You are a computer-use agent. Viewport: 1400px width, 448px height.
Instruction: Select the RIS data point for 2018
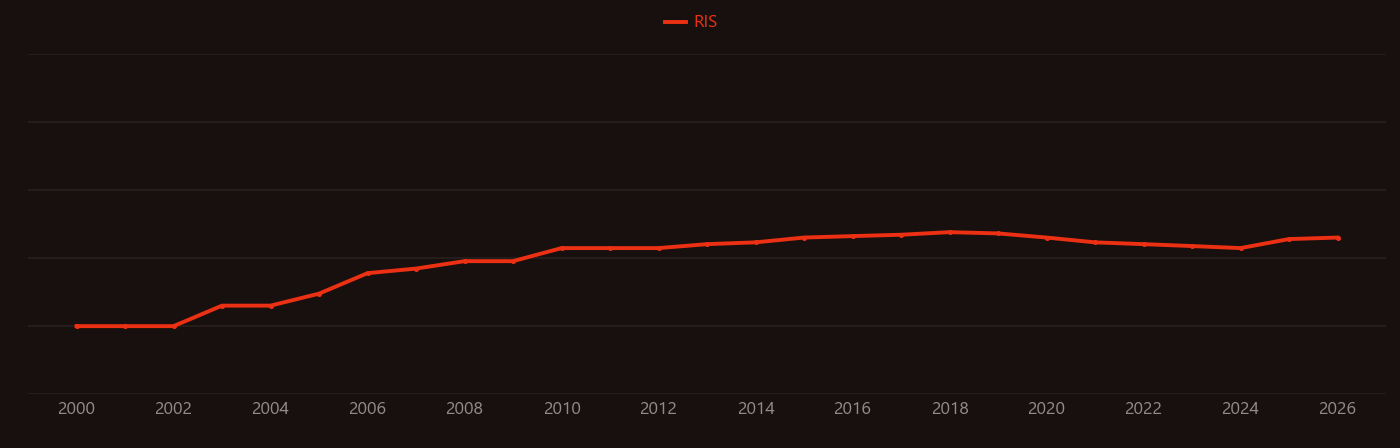point(950,232)
